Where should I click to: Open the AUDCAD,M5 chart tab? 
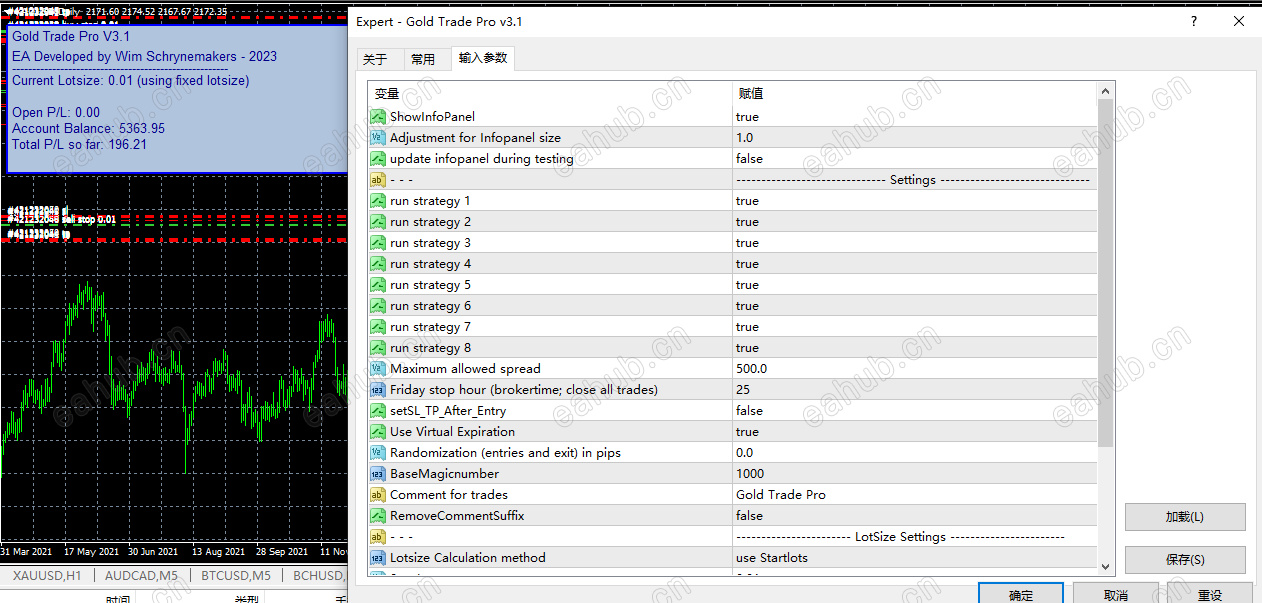[141, 576]
